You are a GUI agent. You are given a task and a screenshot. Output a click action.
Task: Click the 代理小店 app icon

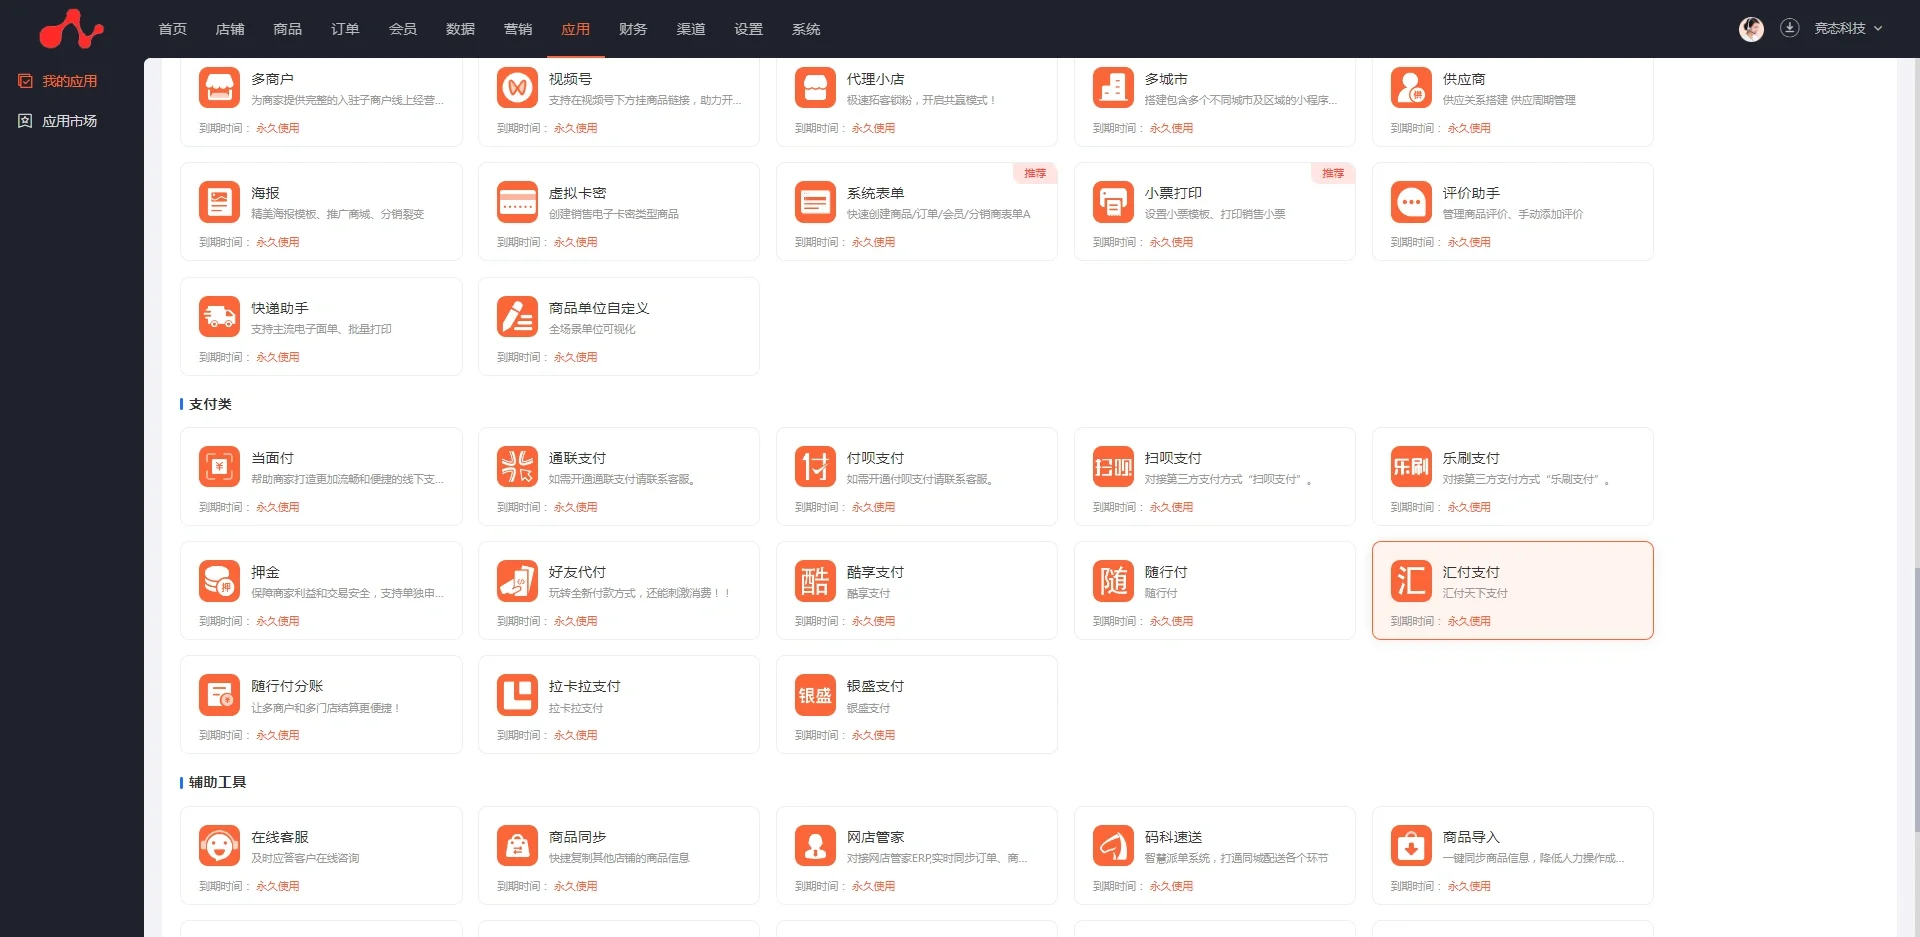815,88
